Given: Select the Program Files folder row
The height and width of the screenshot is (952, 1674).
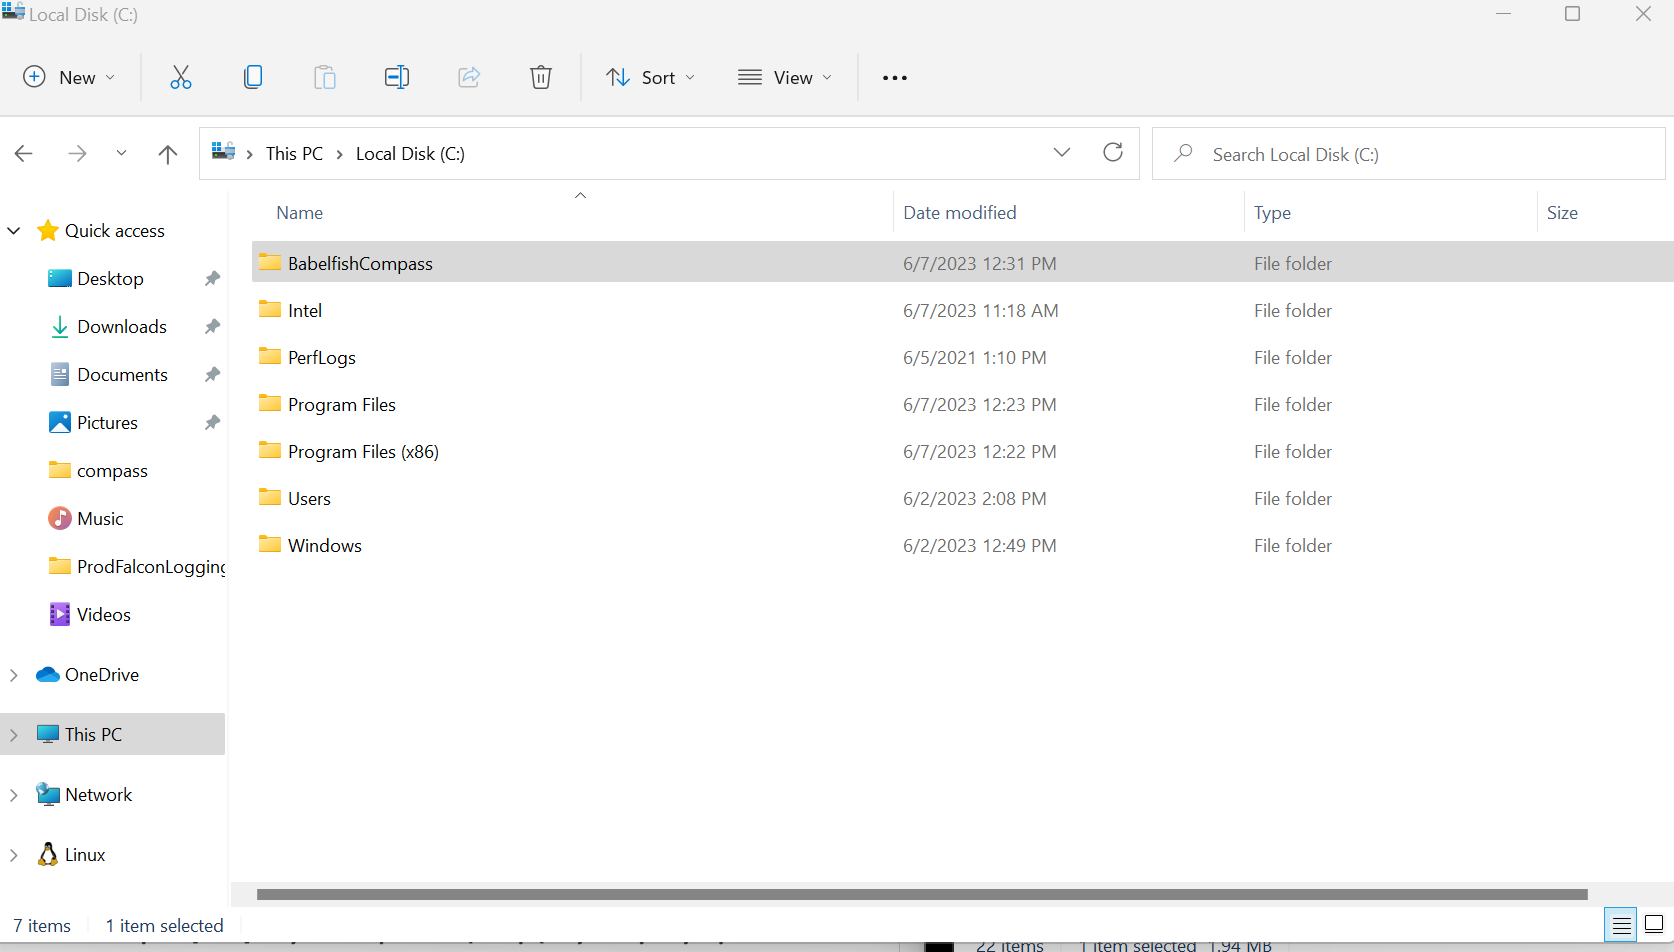Looking at the screenshot, I should [x=963, y=404].
